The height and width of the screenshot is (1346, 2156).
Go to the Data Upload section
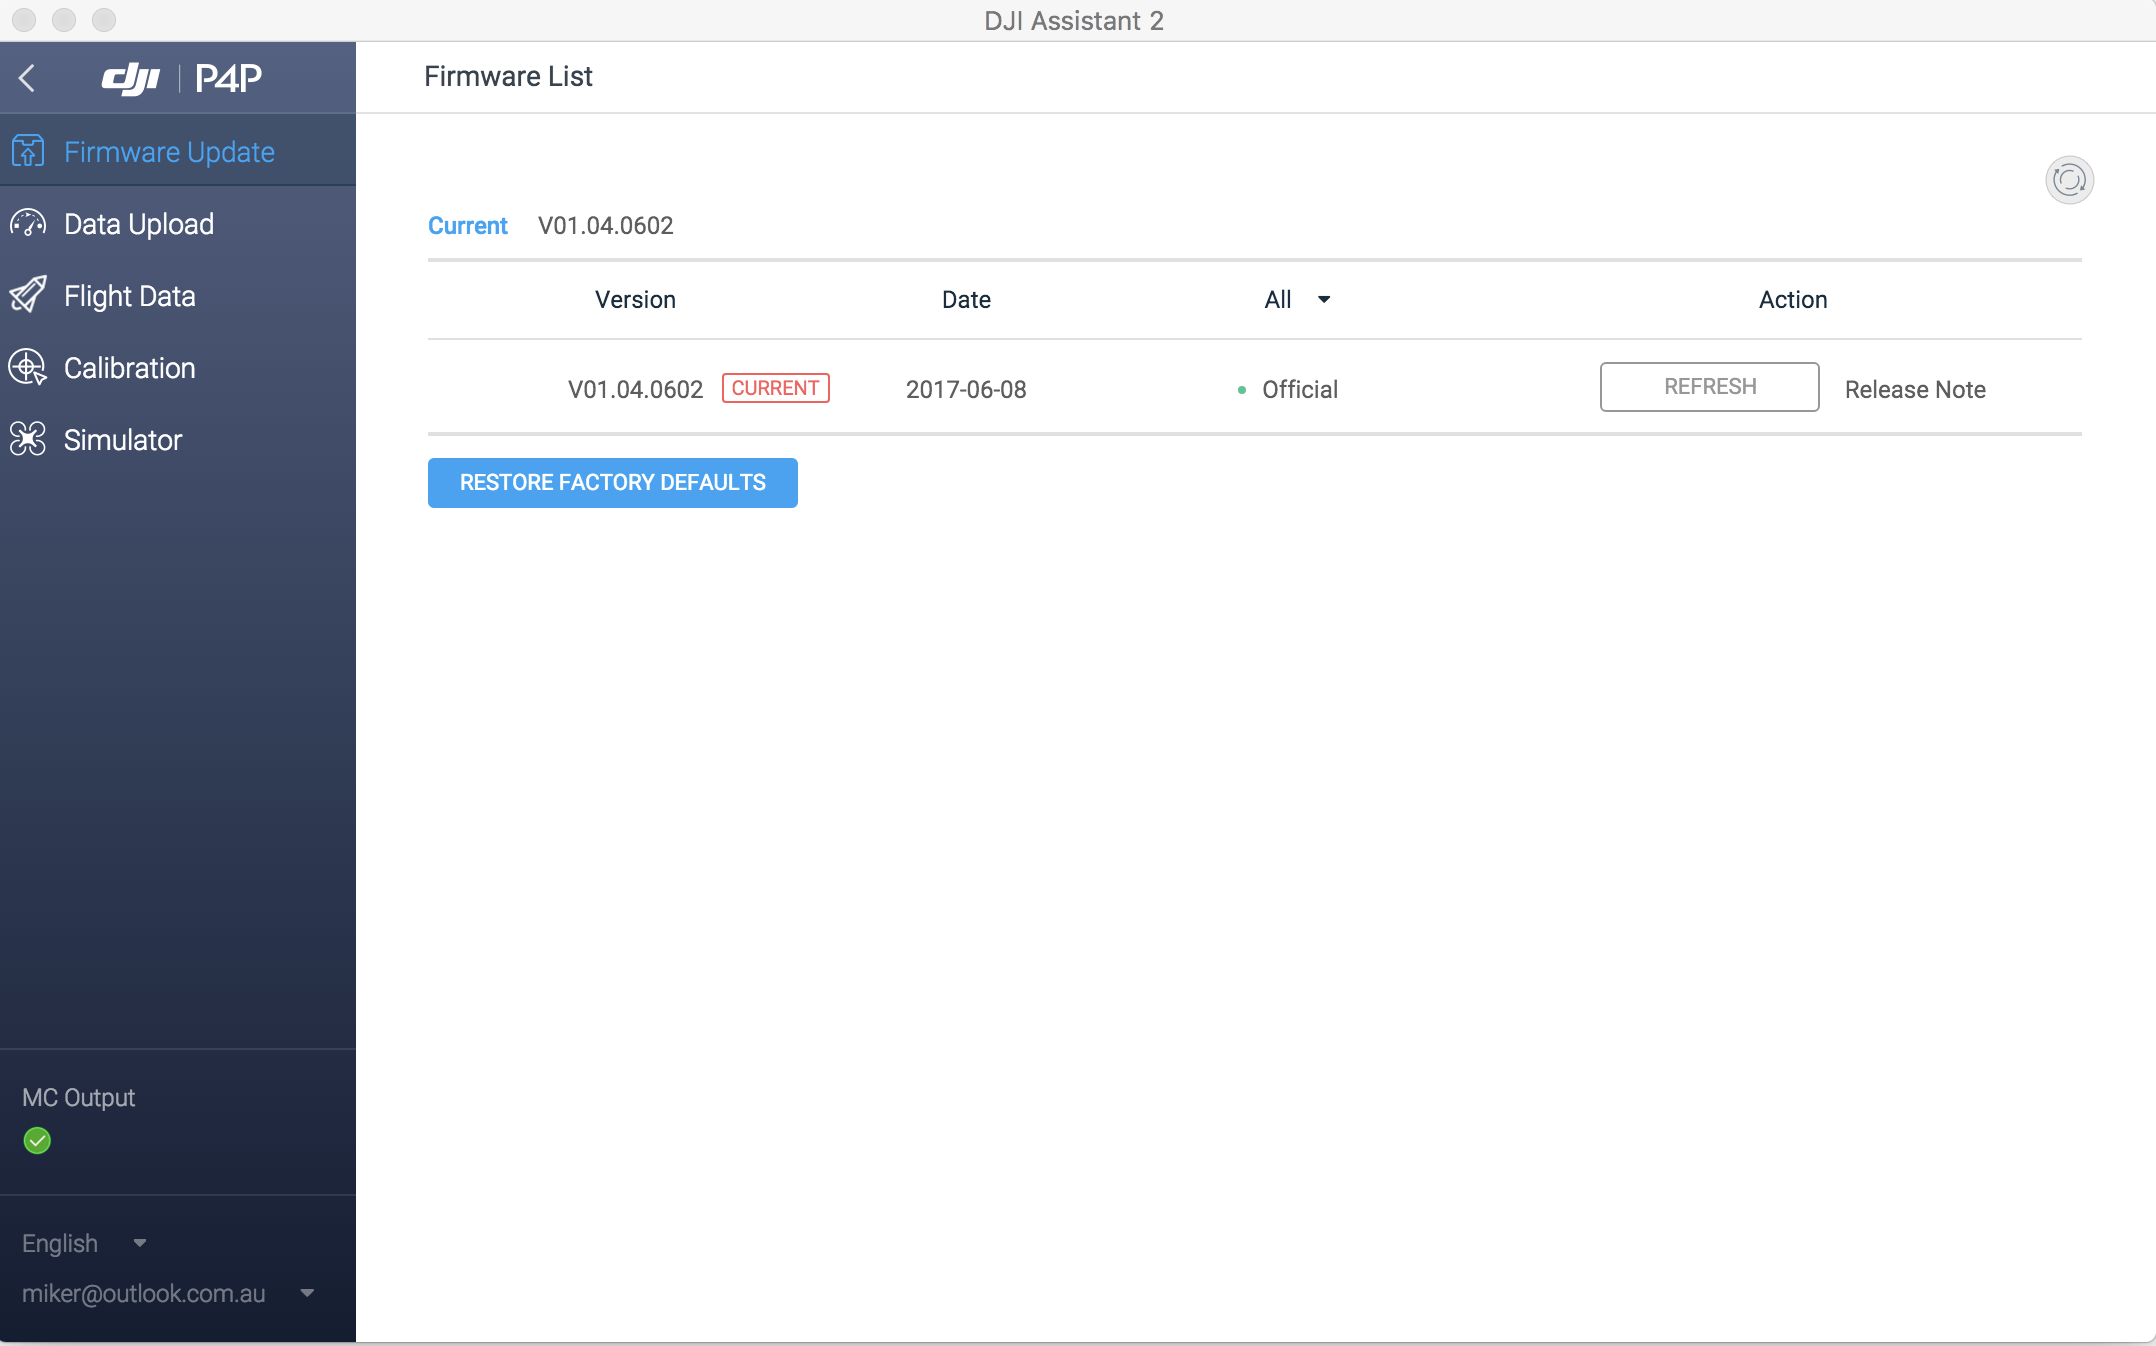click(138, 224)
